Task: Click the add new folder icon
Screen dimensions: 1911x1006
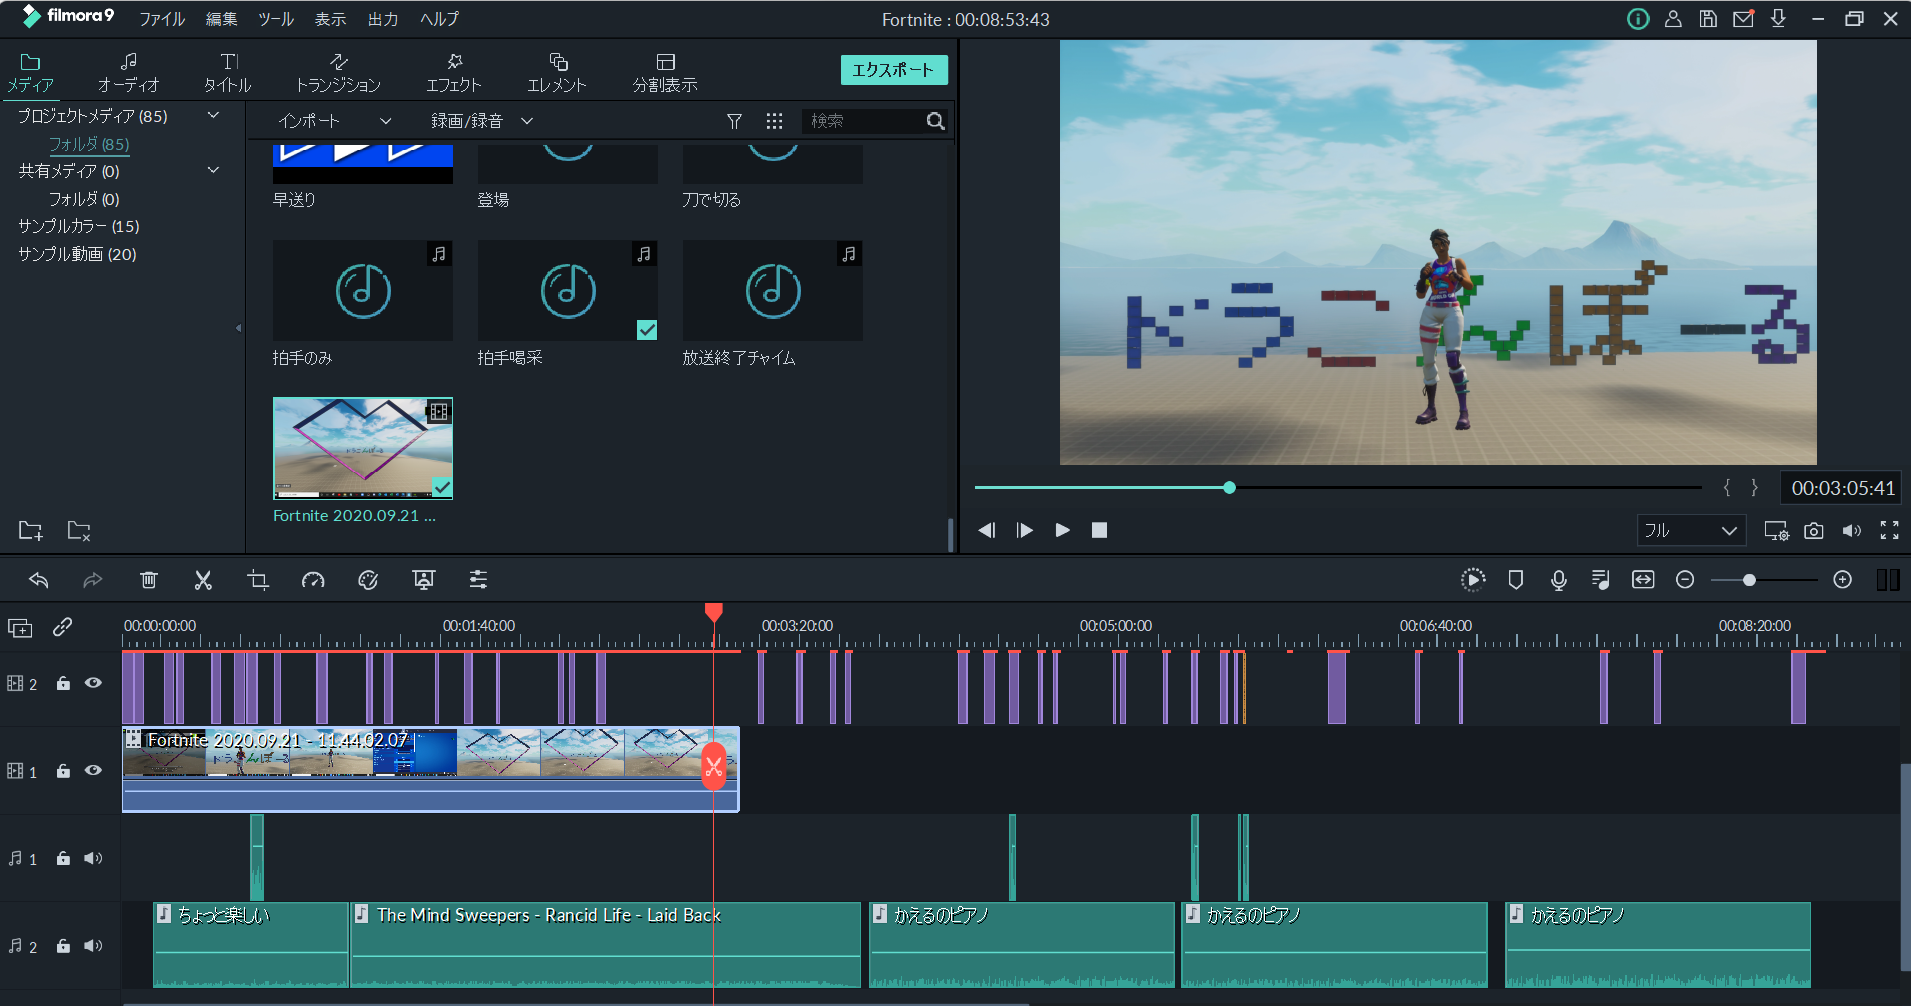Action: pos(31,531)
